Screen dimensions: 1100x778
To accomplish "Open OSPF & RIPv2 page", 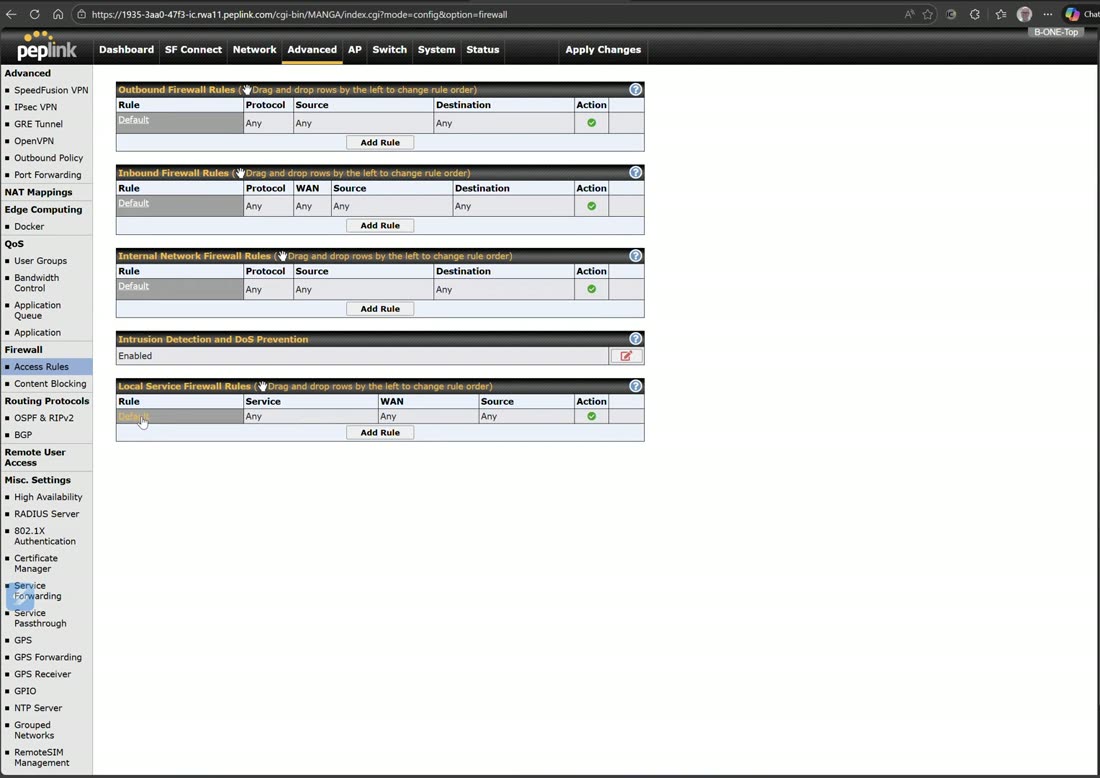I will (43, 418).
